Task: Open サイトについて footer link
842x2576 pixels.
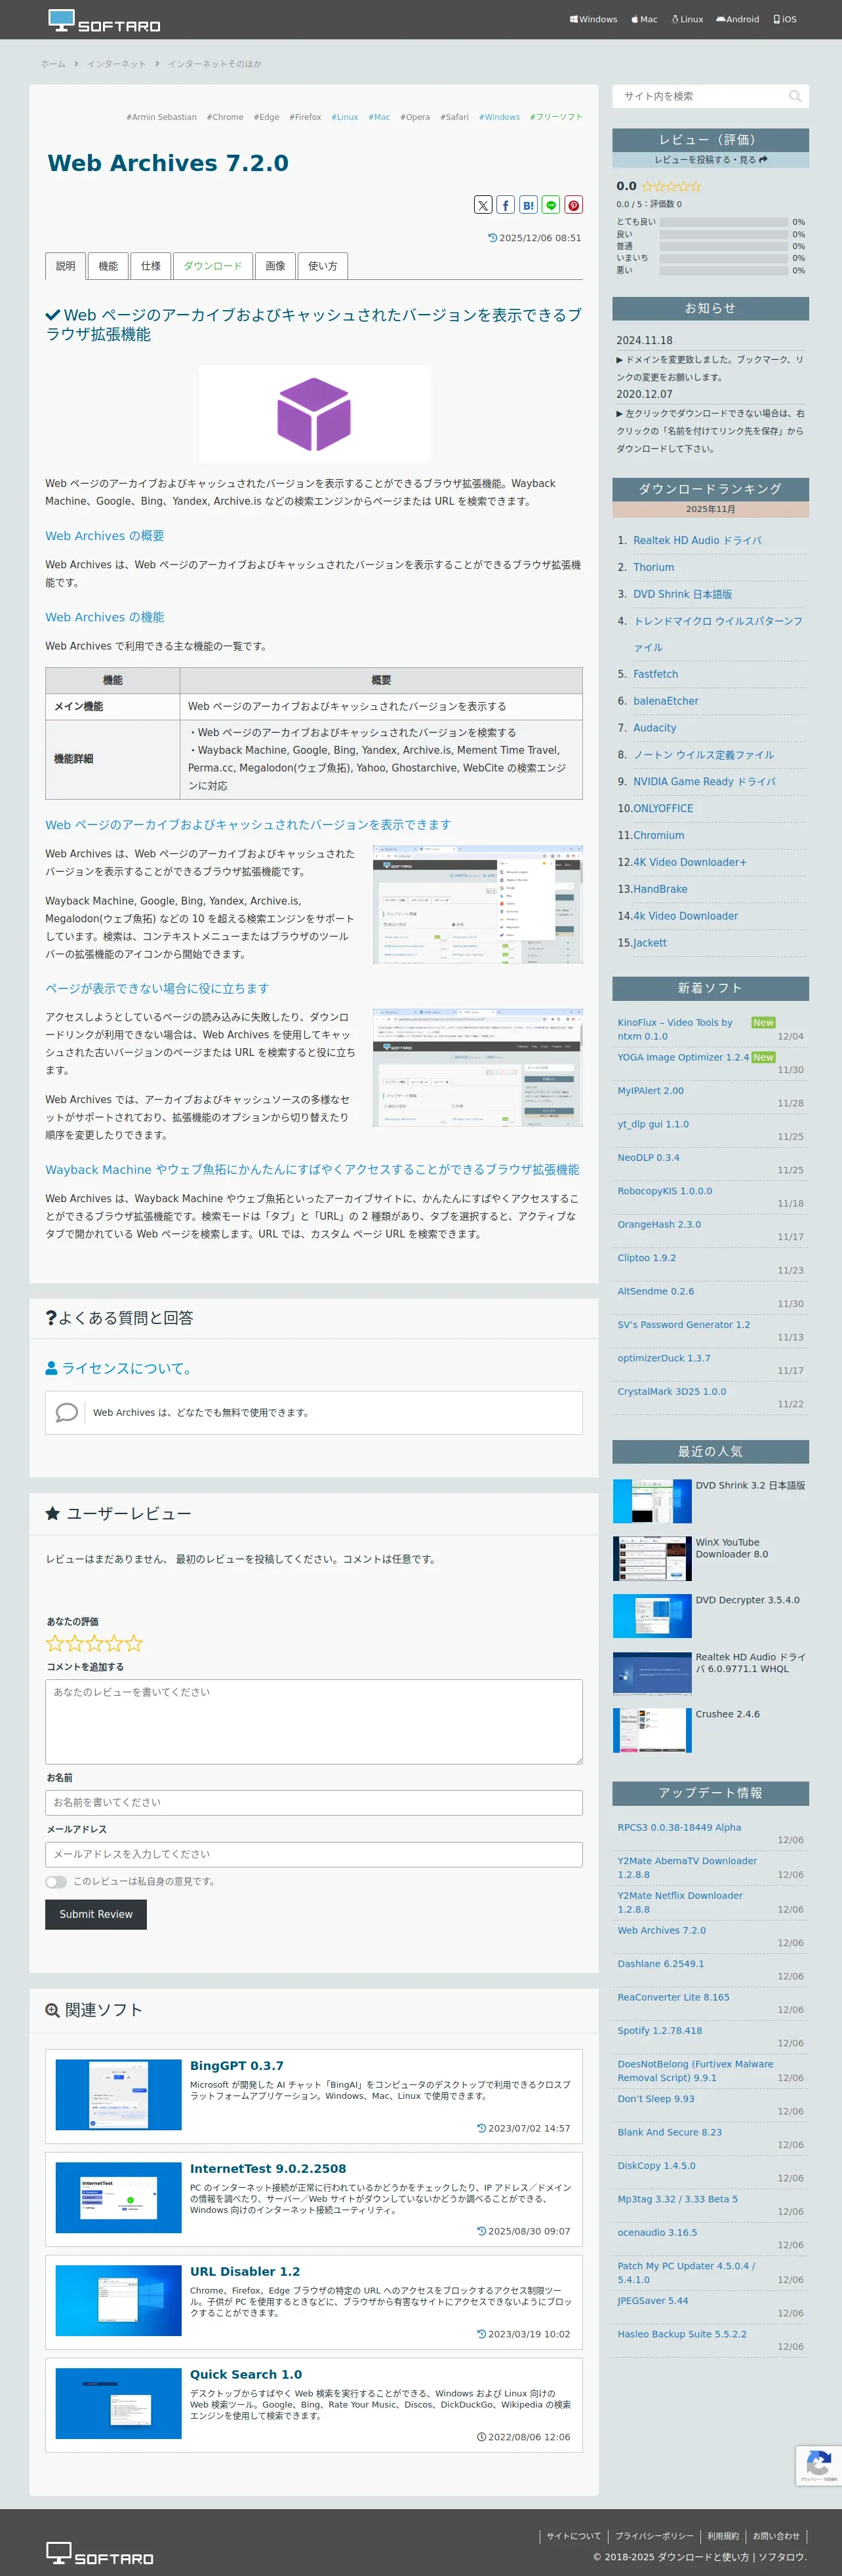Action: tap(574, 2536)
